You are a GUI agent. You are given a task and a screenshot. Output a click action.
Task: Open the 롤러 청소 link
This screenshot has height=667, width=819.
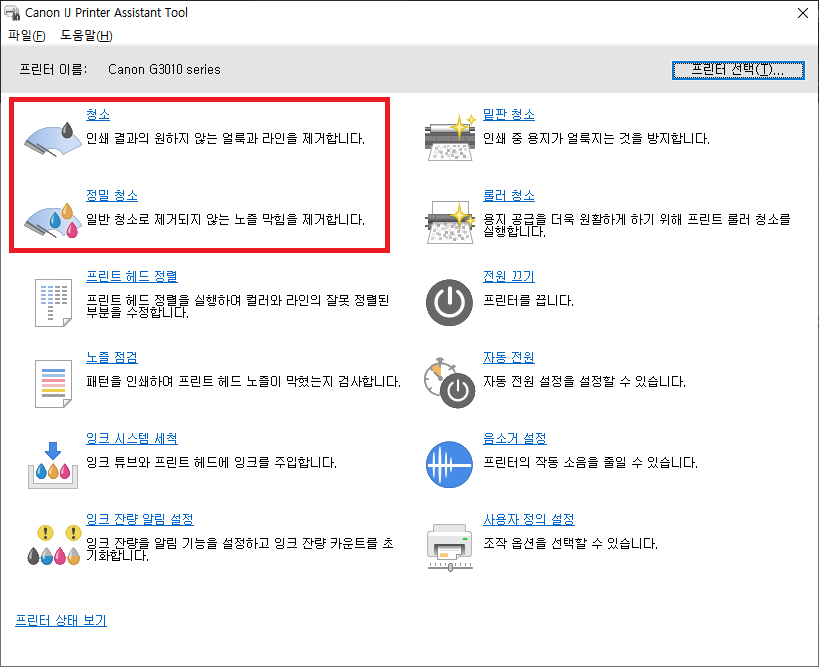509,195
